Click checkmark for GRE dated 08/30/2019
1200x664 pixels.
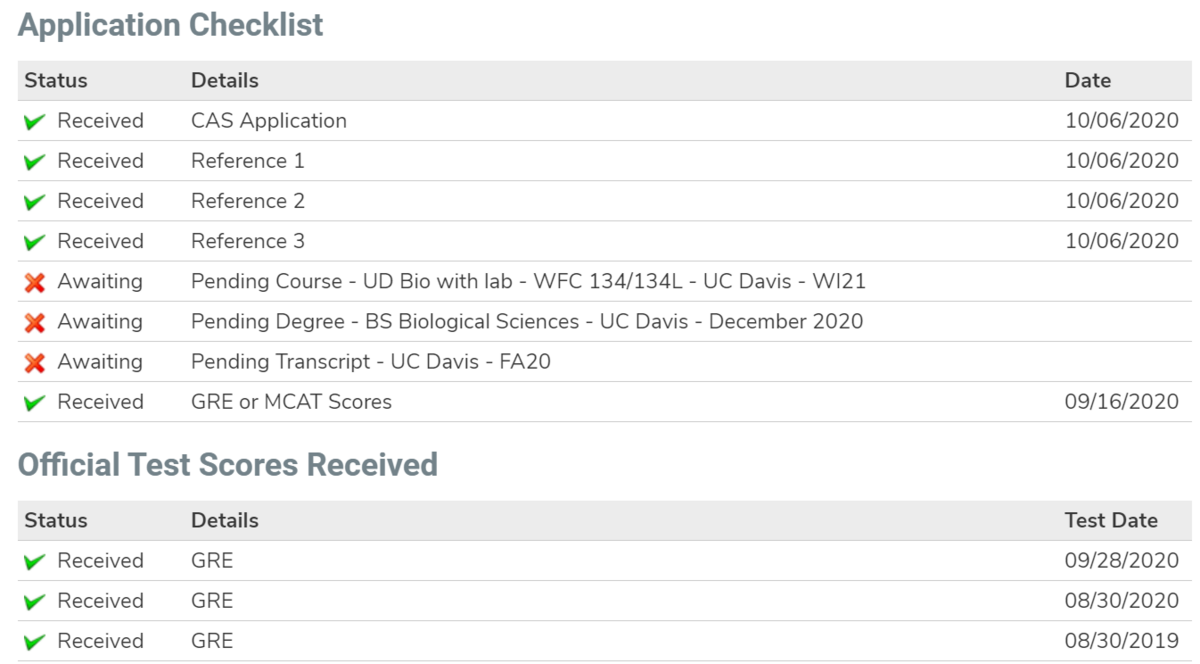point(35,642)
